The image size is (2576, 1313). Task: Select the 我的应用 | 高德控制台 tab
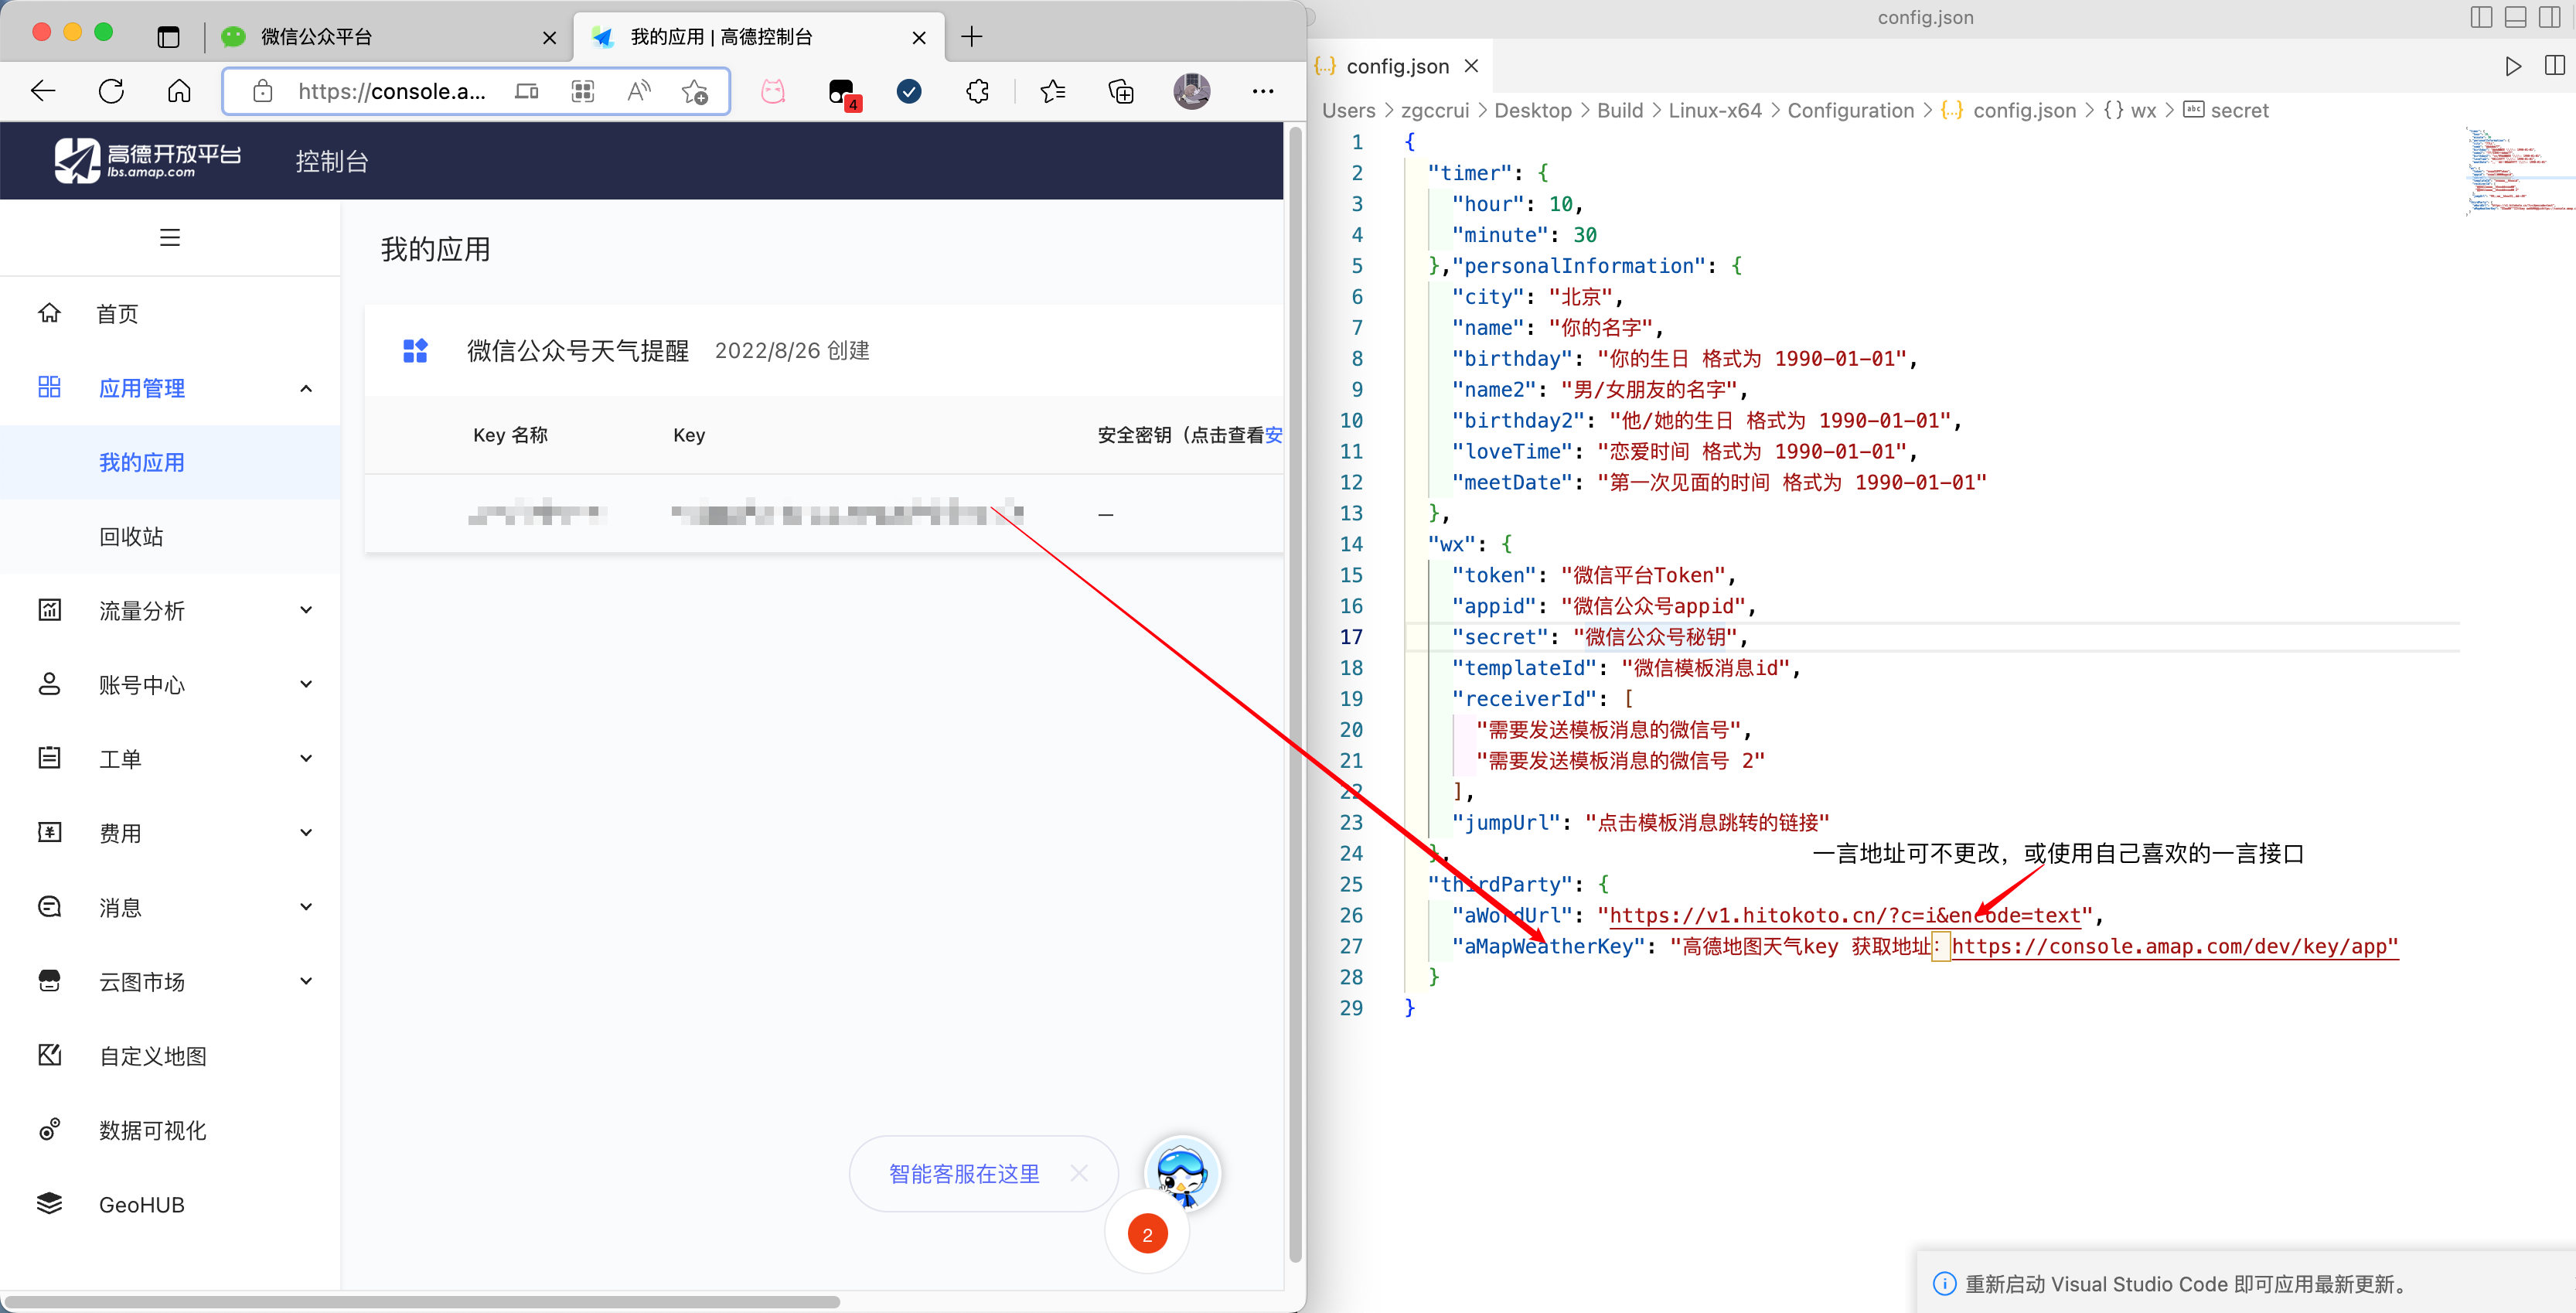[759, 37]
